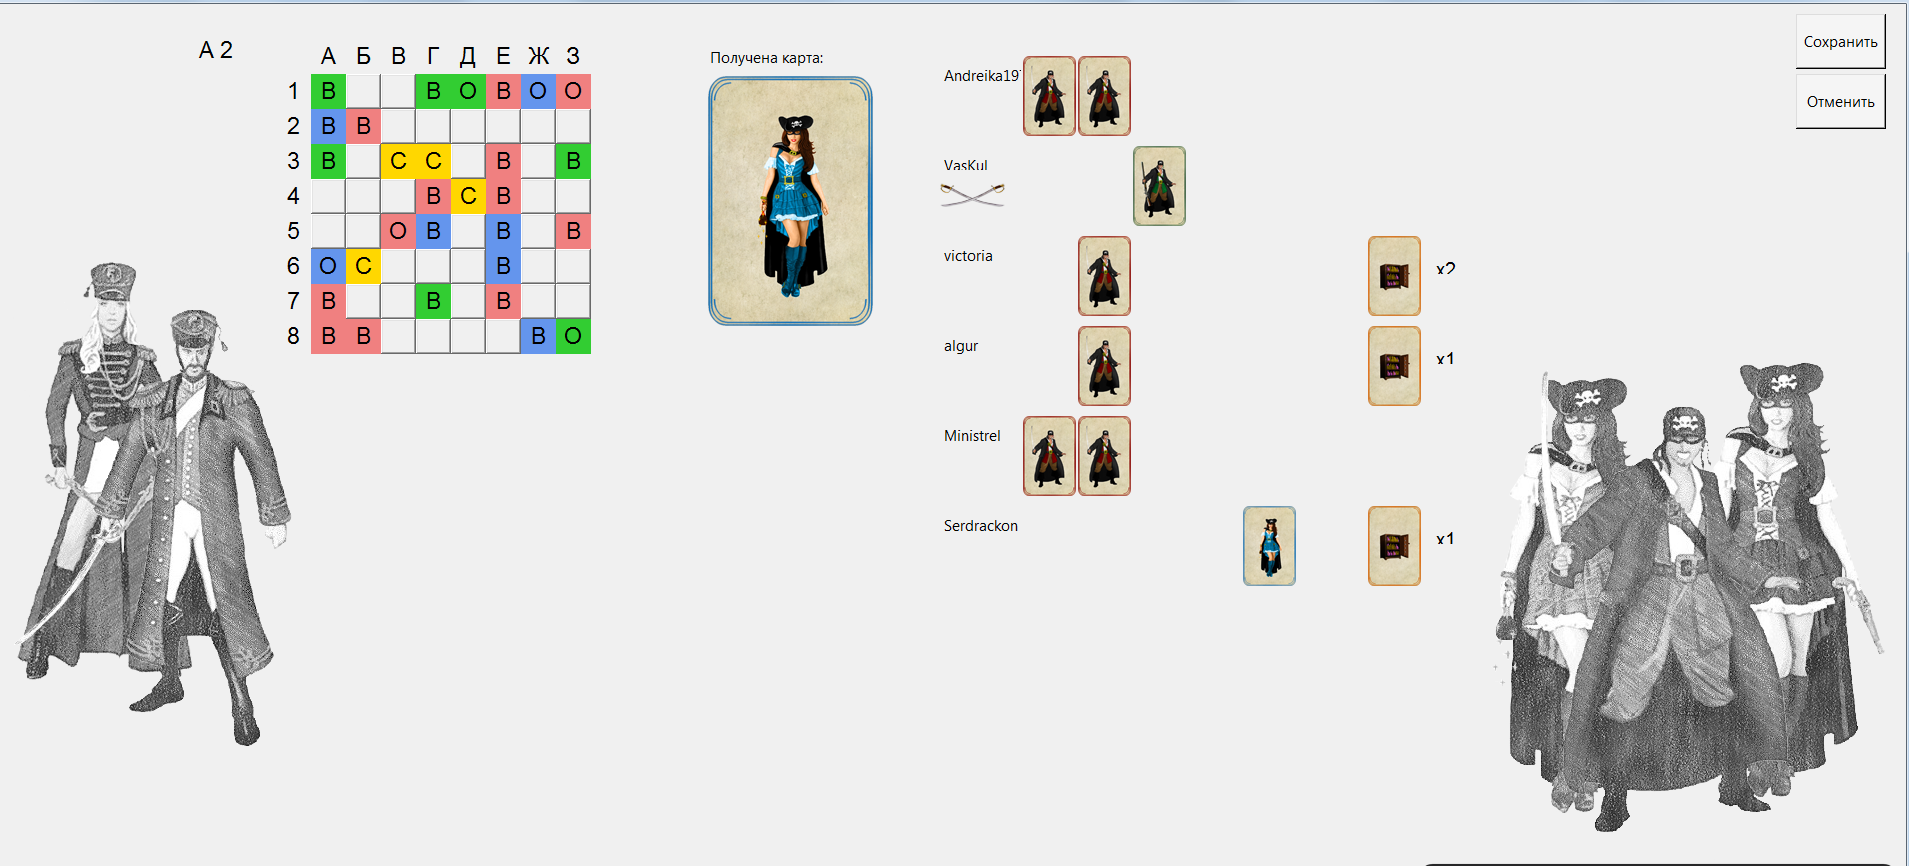Image resolution: width=1909 pixels, height=866 pixels.
Task: Select red B cell З5 on the grid
Action: point(573,231)
